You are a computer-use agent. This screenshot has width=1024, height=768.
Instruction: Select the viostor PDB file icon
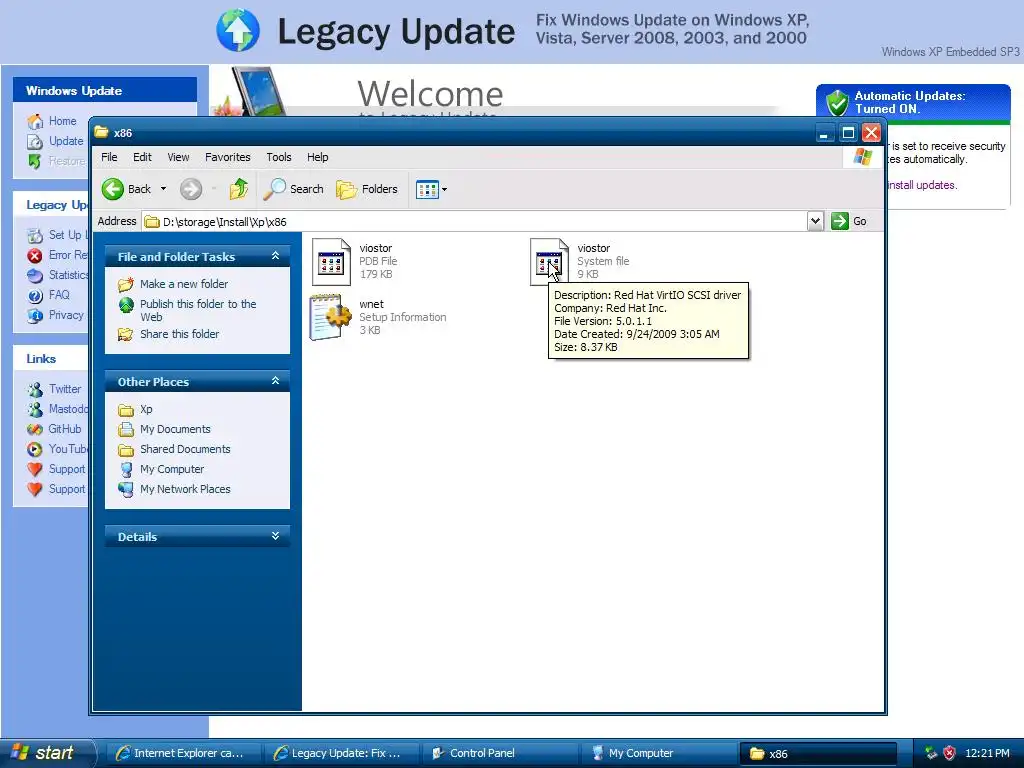click(331, 262)
